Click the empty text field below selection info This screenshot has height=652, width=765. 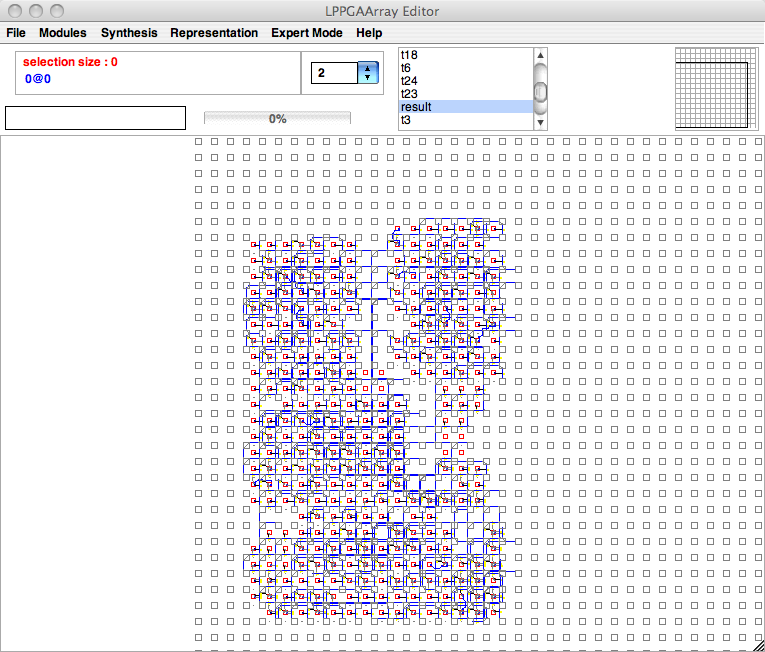95,118
